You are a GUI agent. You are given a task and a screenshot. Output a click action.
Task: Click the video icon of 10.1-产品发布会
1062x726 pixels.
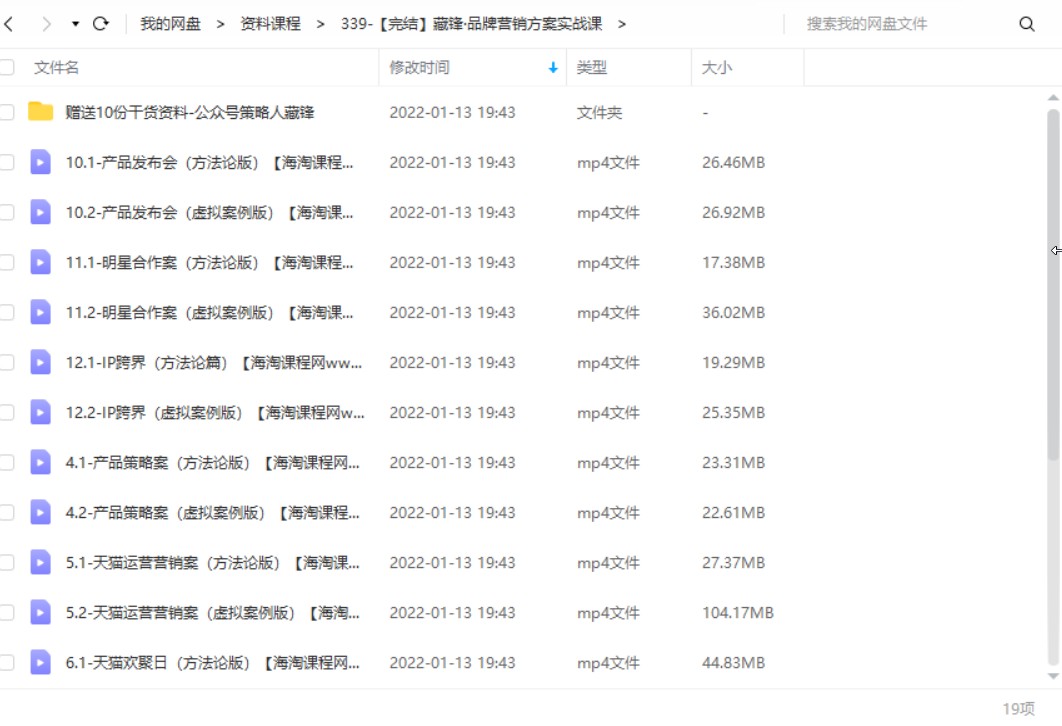[x=41, y=163]
